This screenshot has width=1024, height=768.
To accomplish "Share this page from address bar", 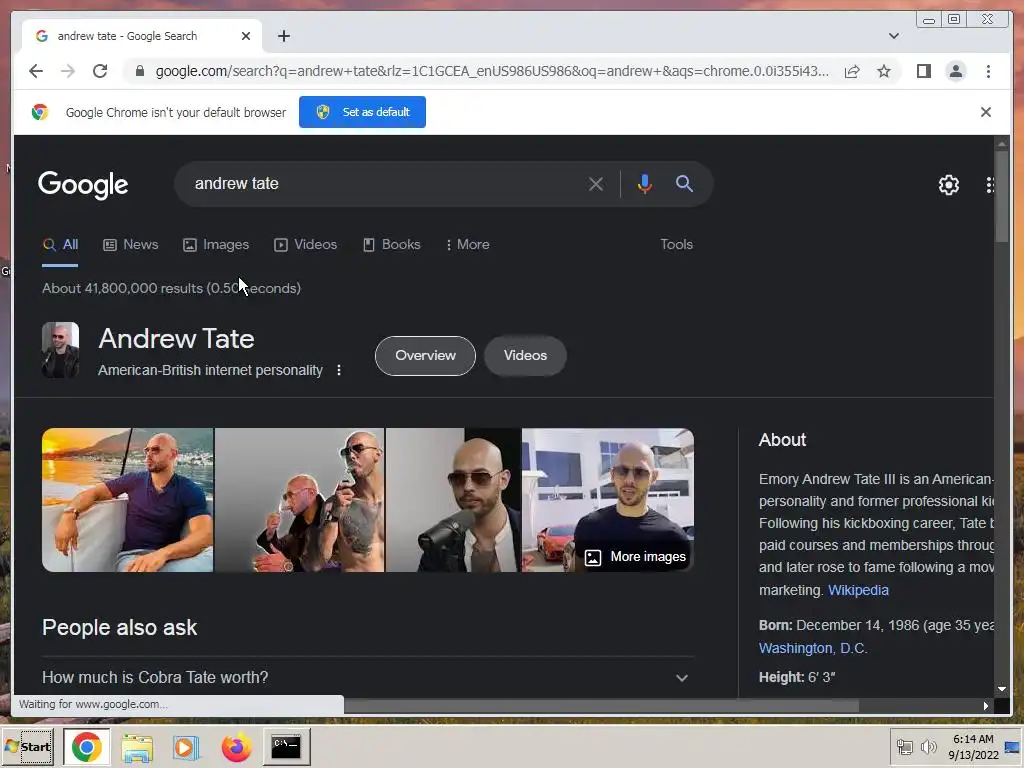I will (x=852, y=71).
